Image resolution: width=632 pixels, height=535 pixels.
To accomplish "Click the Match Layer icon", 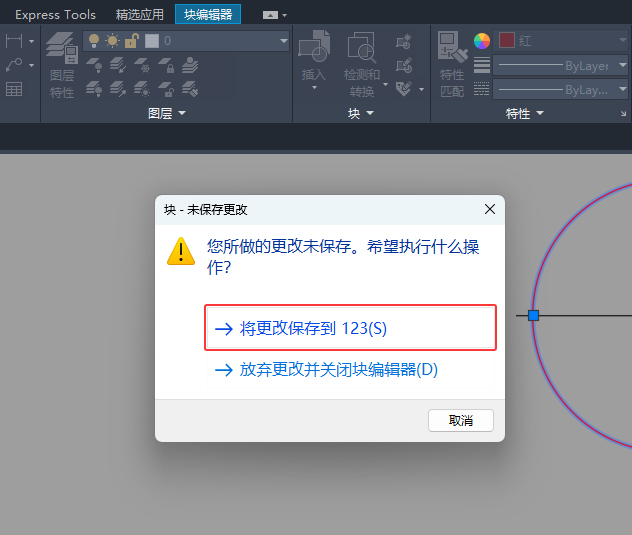I will (190, 89).
